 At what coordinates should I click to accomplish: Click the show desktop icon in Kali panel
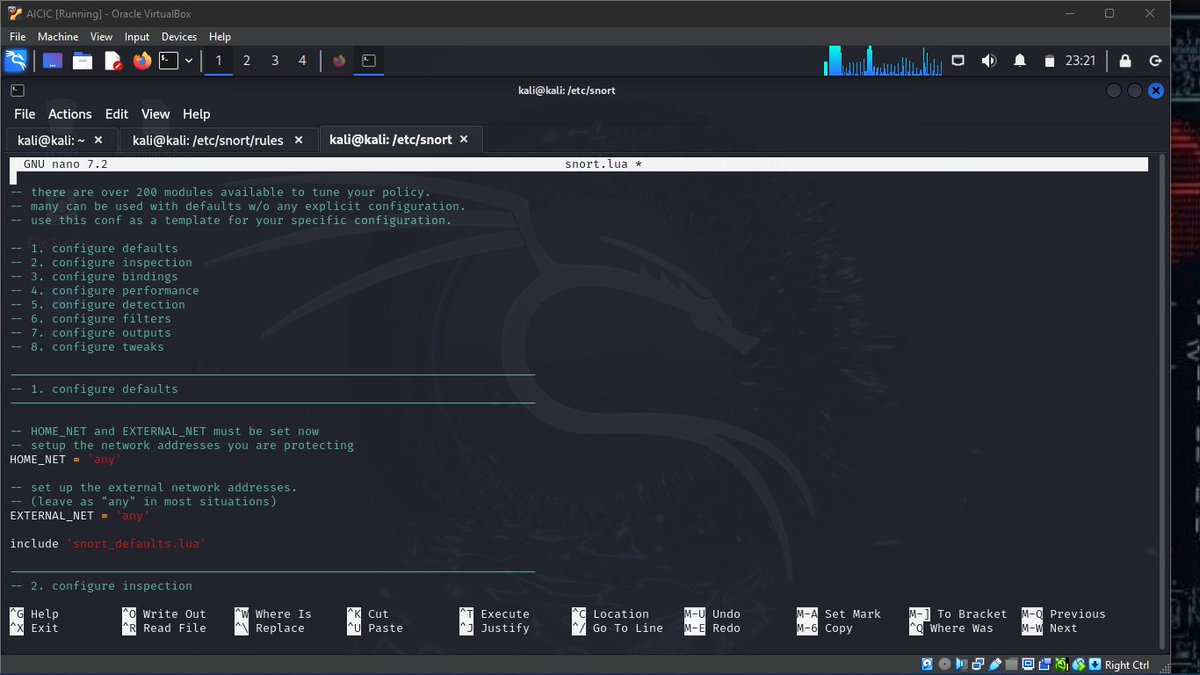(52, 61)
